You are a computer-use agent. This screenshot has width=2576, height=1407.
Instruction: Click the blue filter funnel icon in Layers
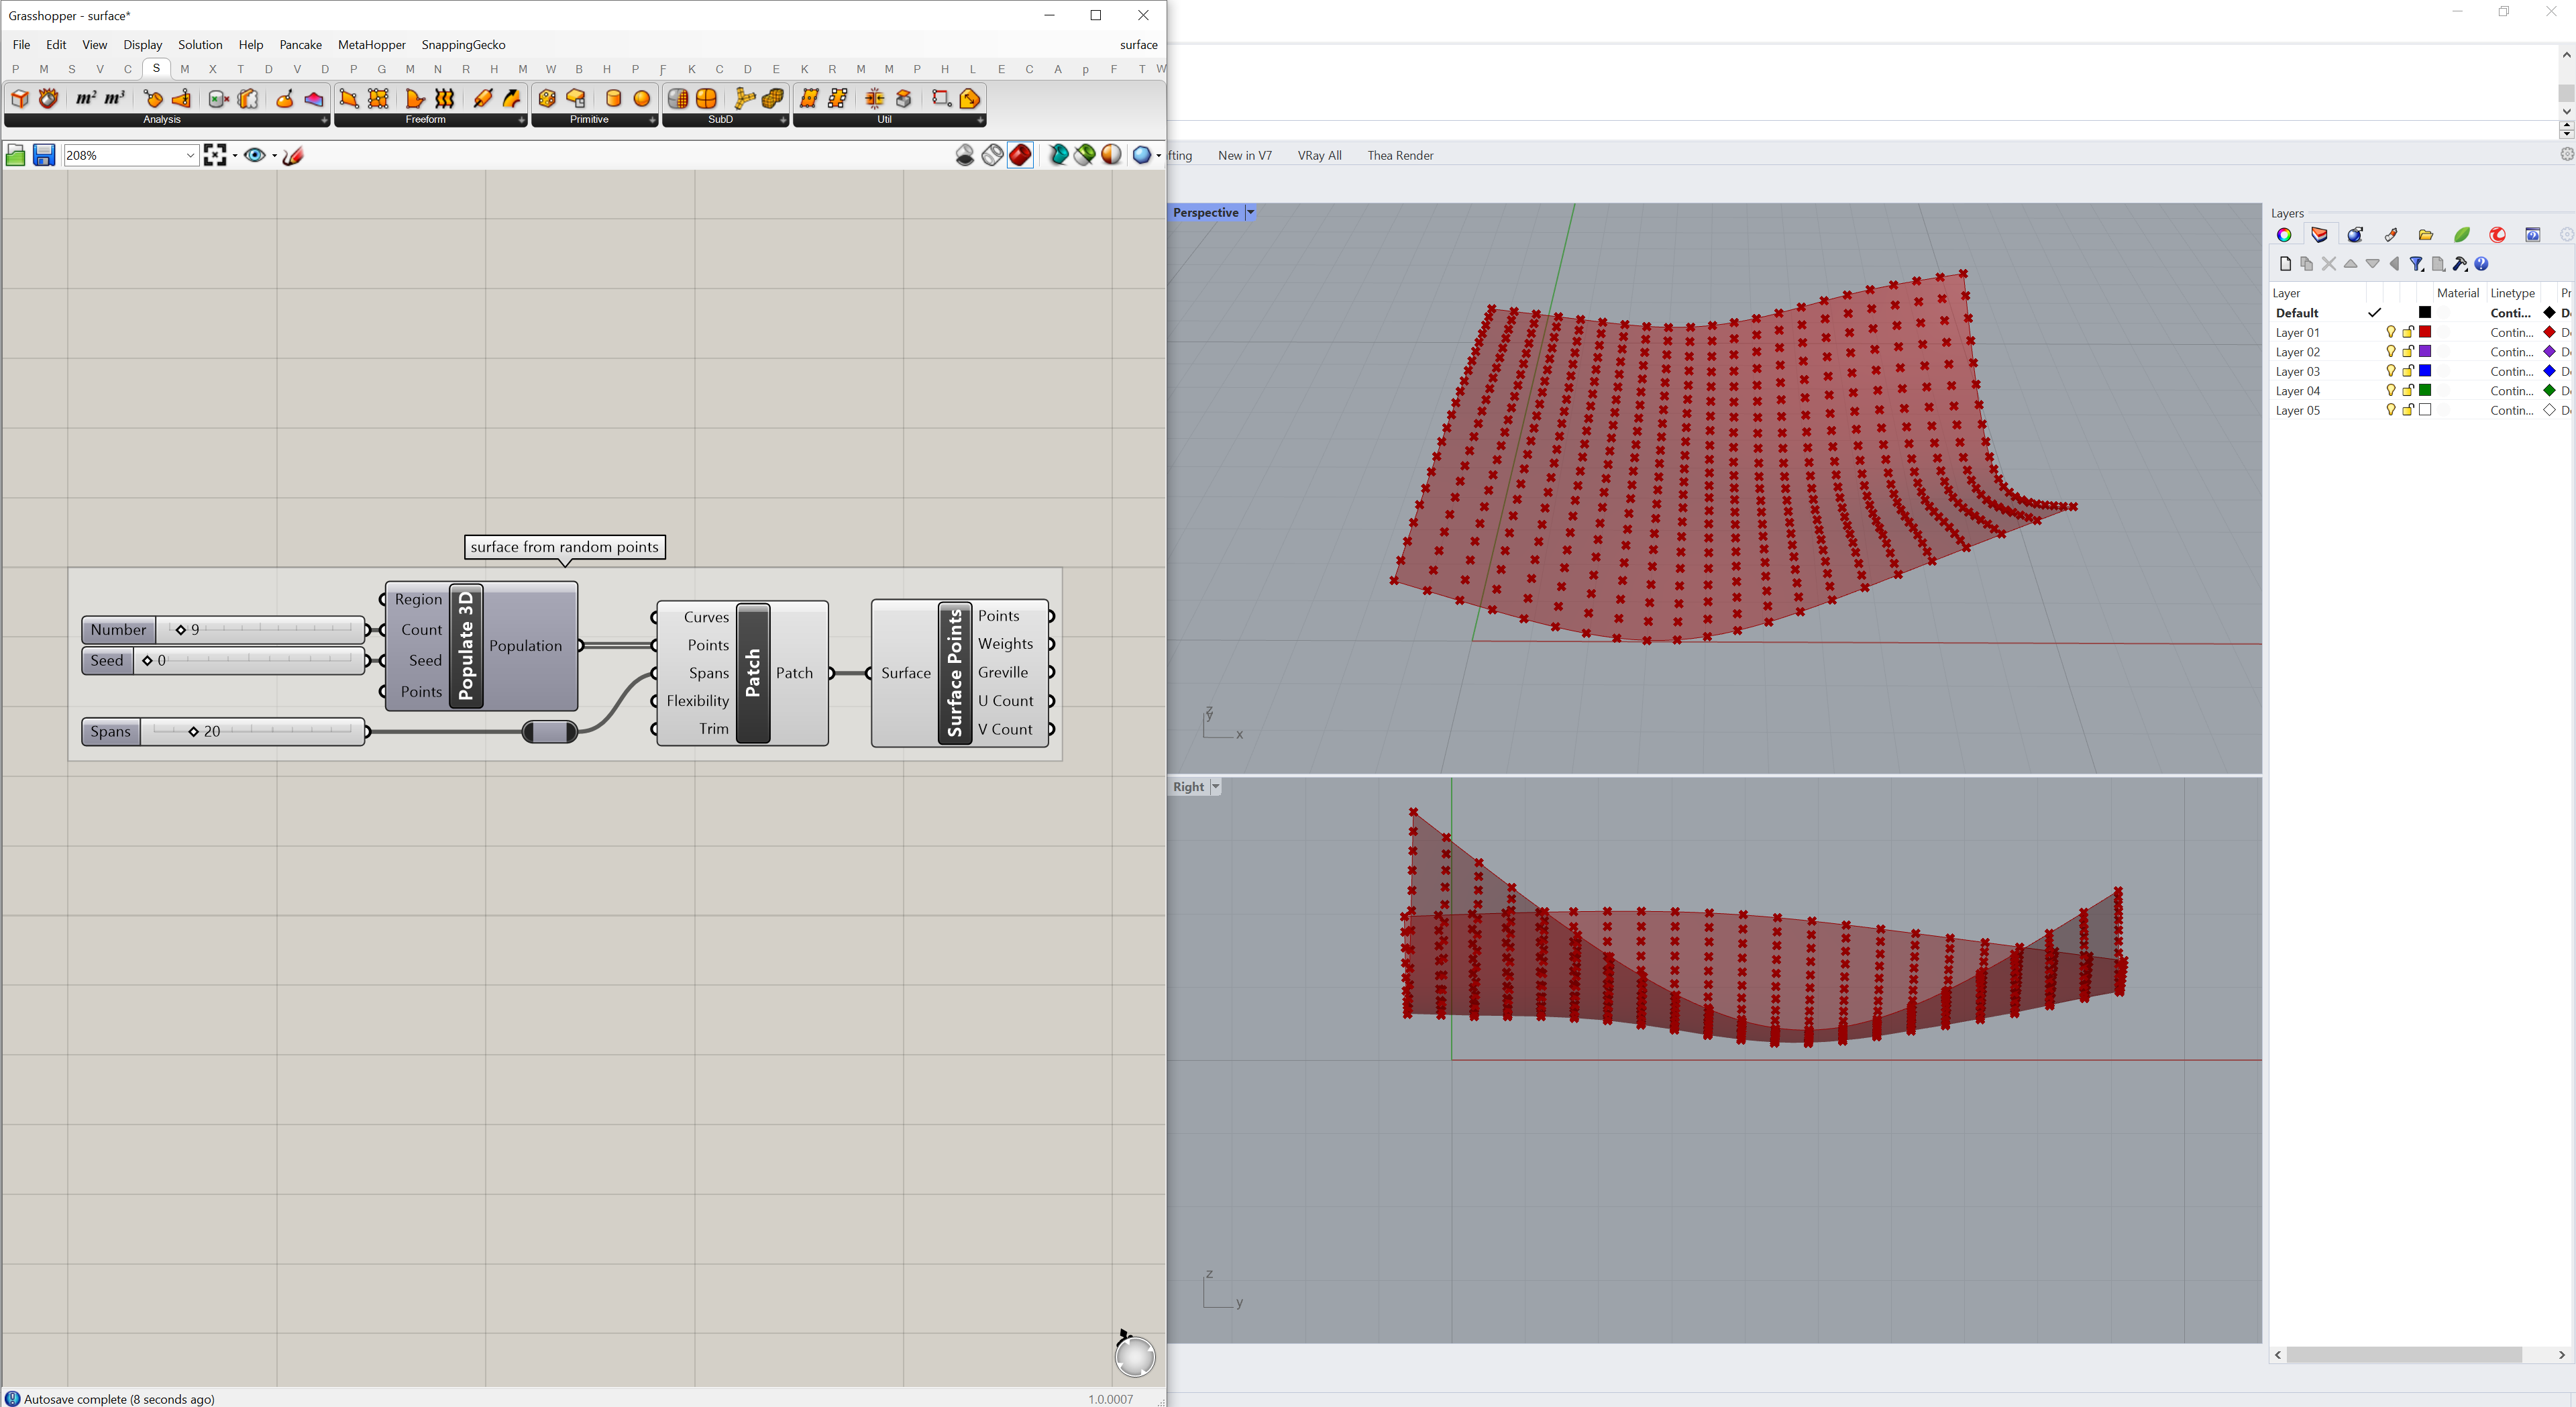pos(2416,264)
